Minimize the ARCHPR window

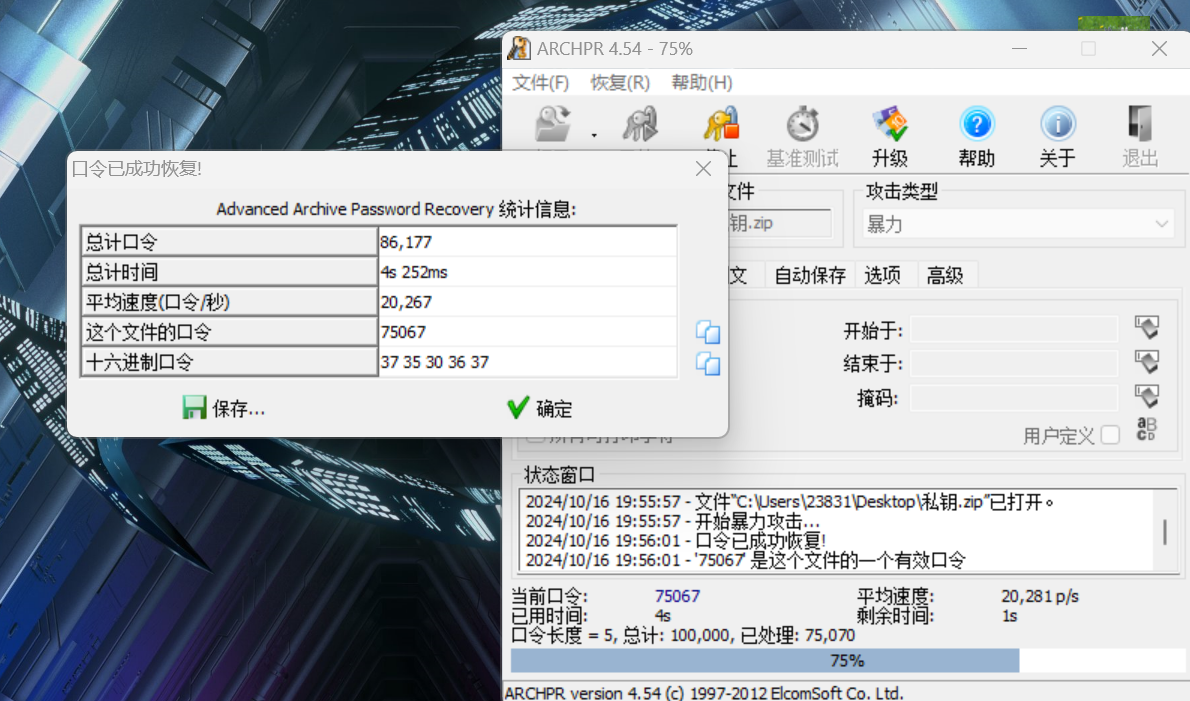1019,49
